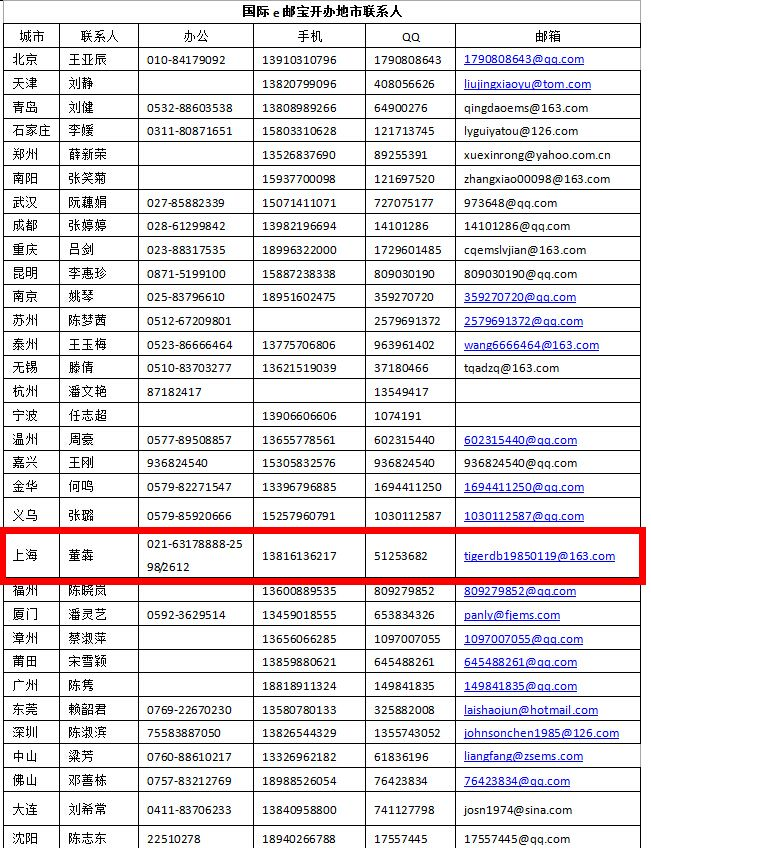
Task: Select the contact name 梁芳
Action: coord(81,756)
